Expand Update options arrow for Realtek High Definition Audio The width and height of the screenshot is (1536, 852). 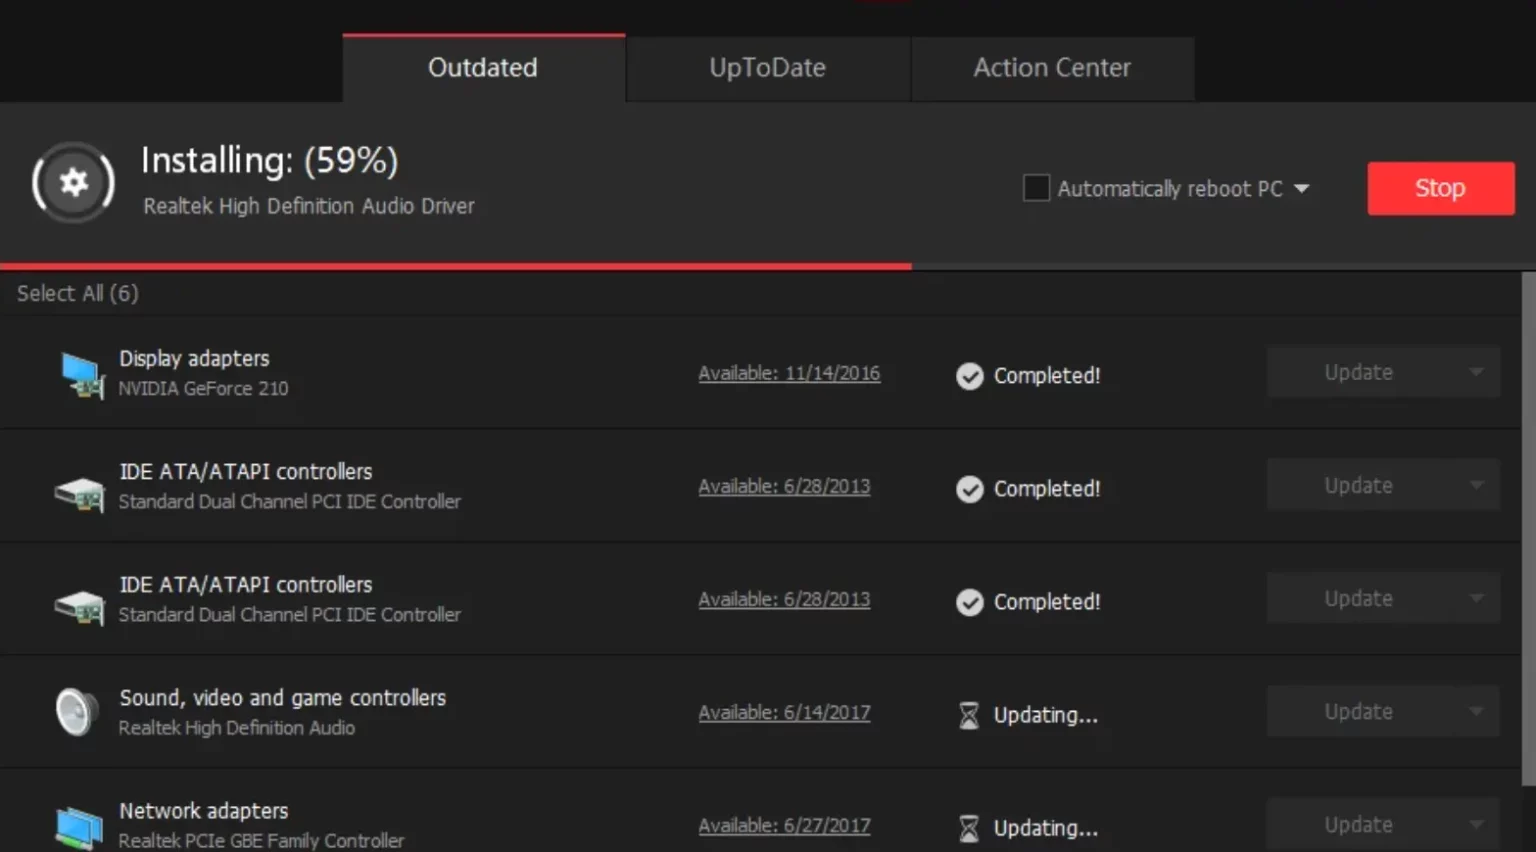tap(1476, 711)
